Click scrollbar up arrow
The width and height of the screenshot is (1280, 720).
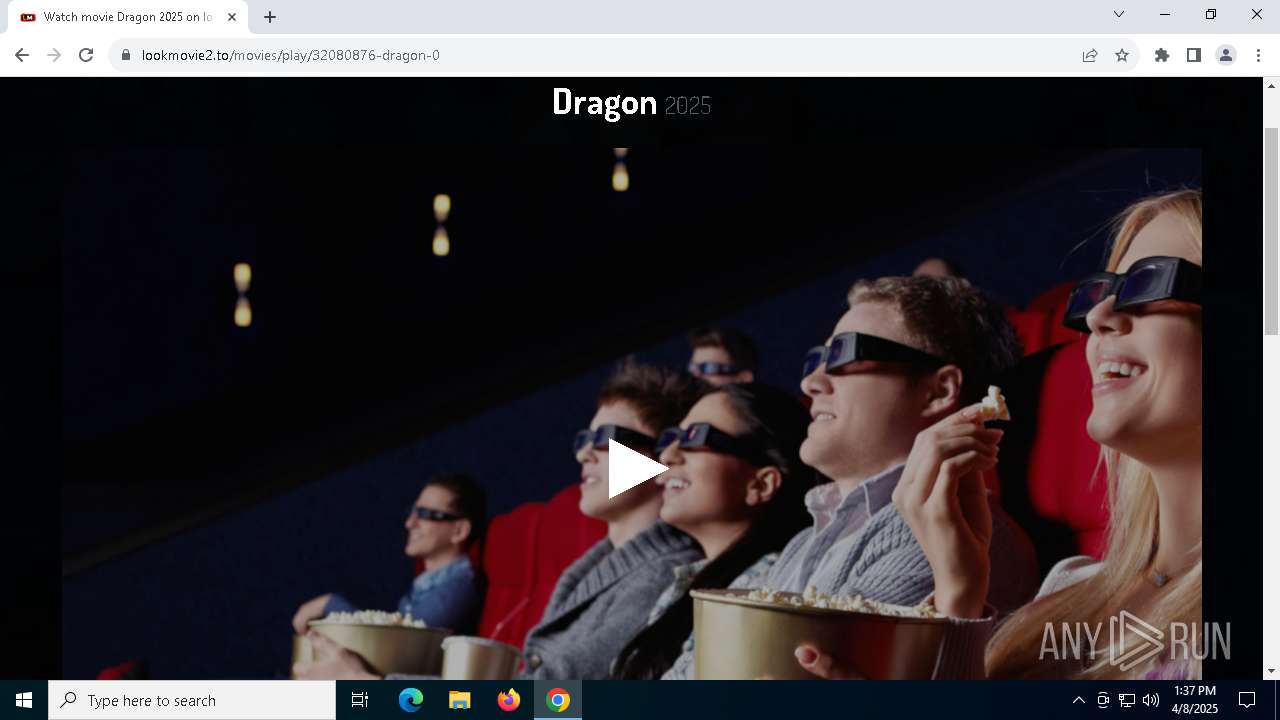point(1272,85)
